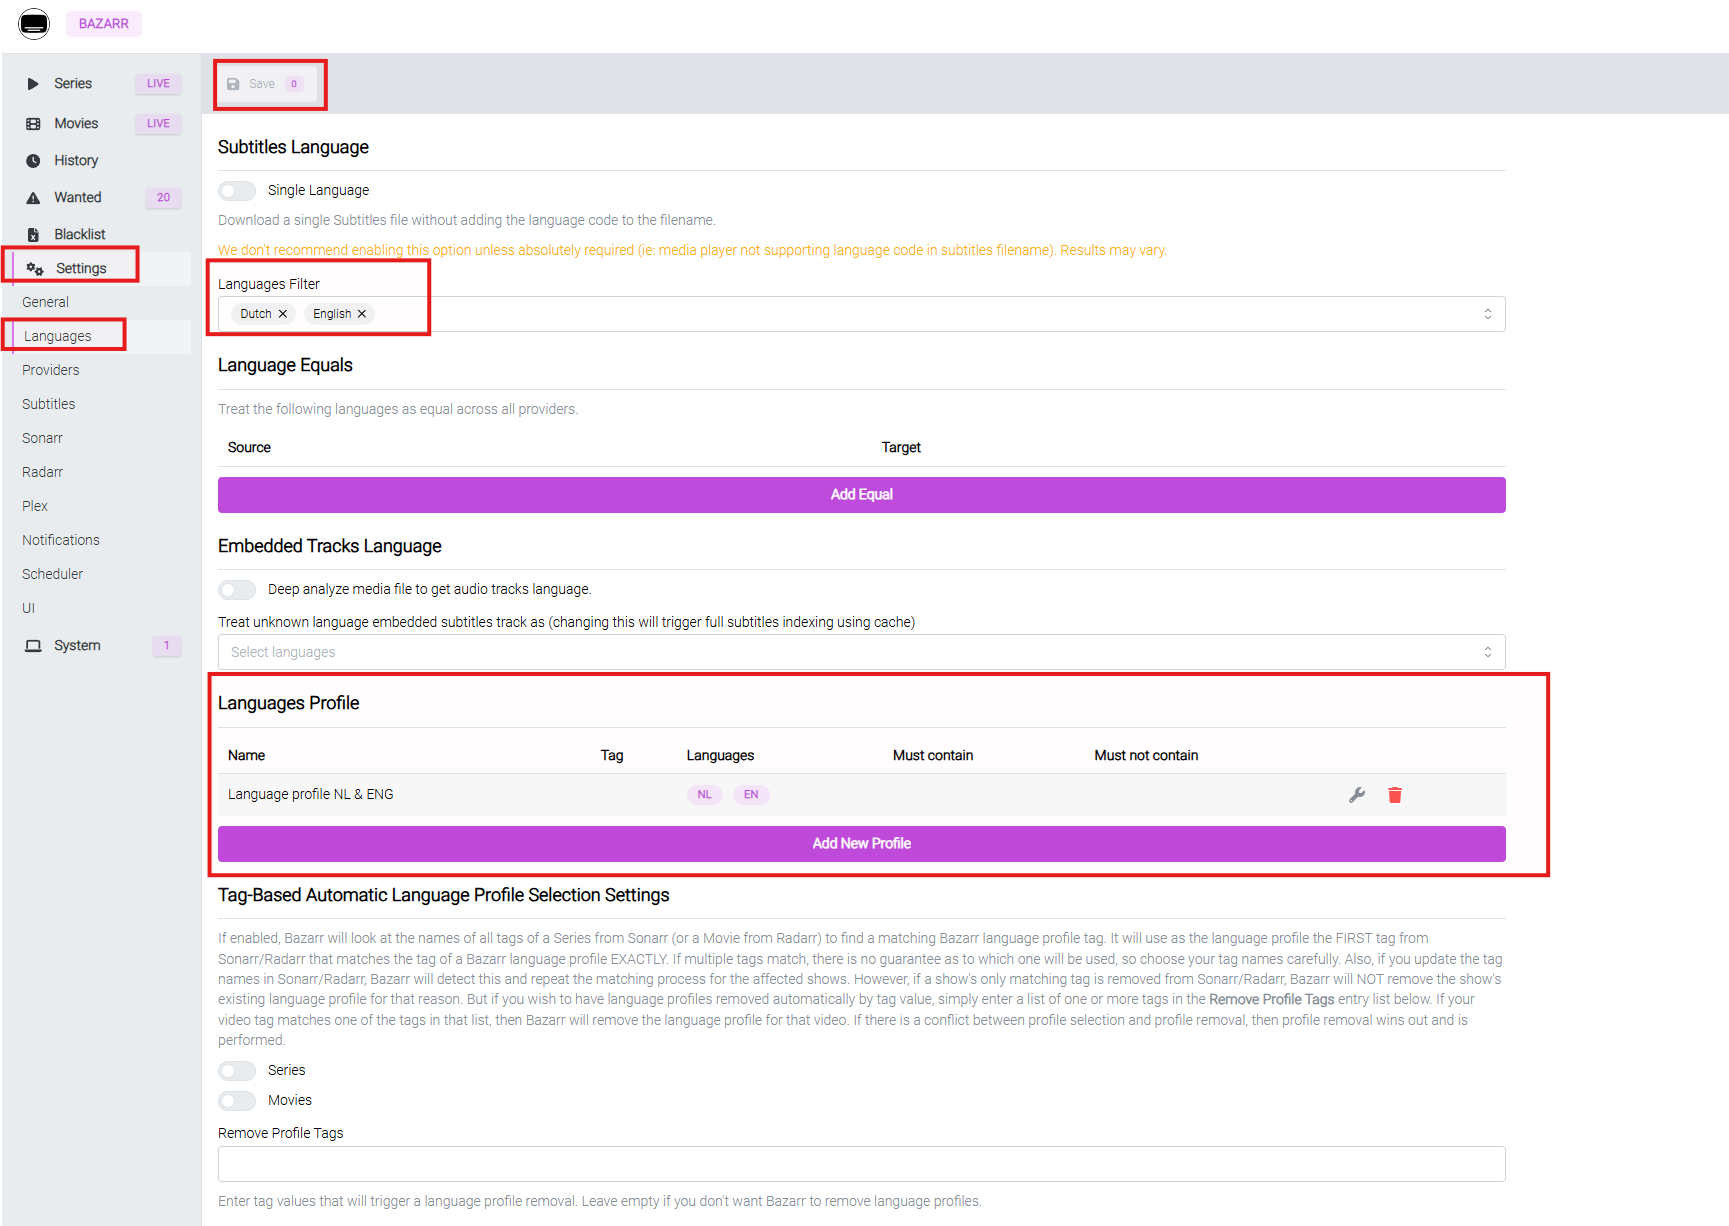Open the Providers settings page
The image size is (1729, 1226).
(51, 370)
